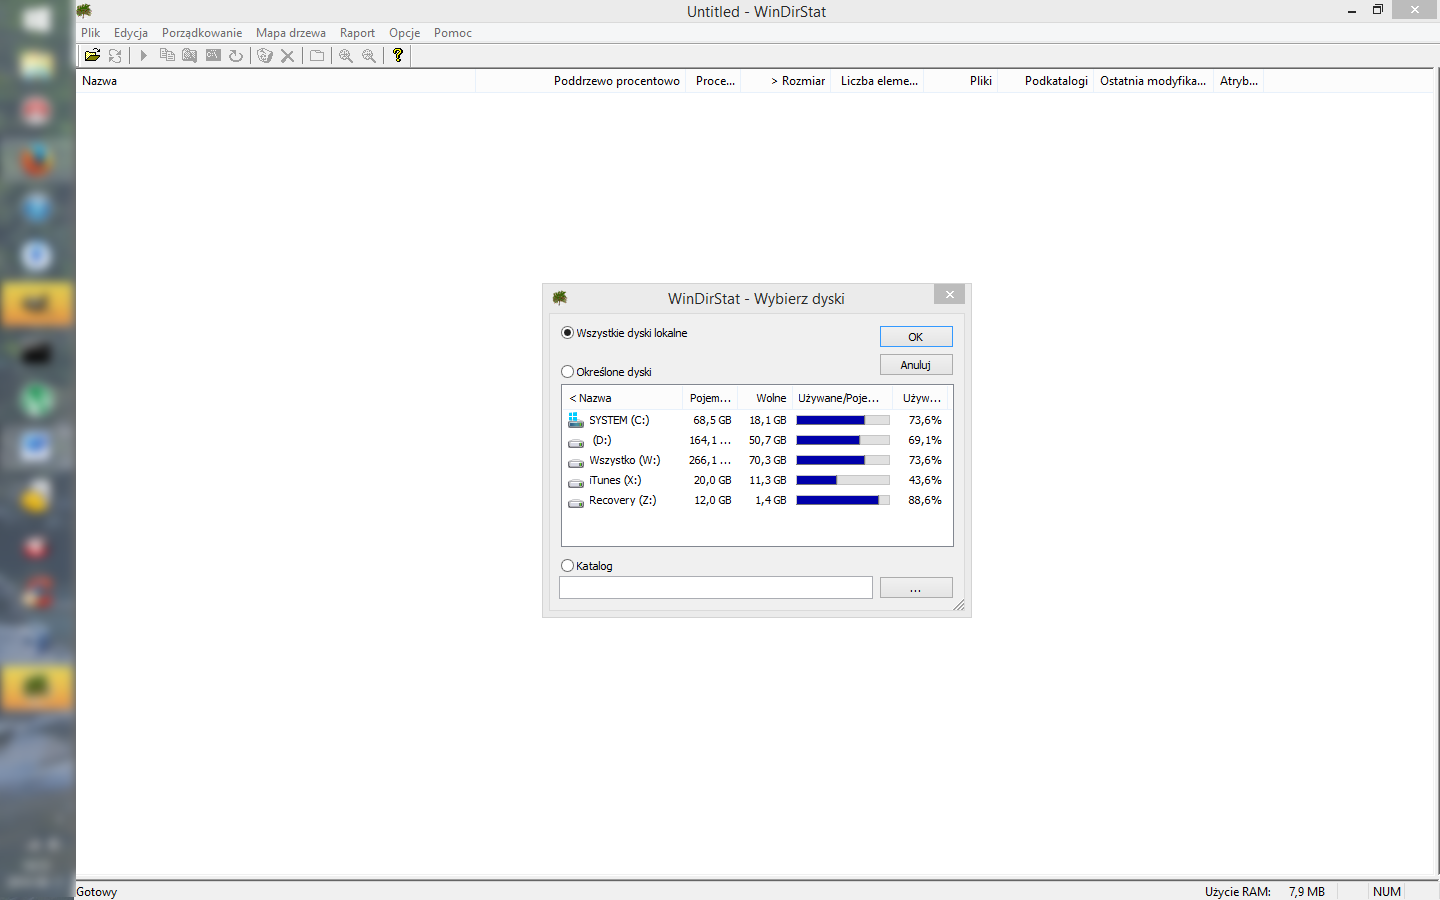Image resolution: width=1440 pixels, height=900 pixels.
Task: Click the usage bar for SYSTEM (C:)
Action: [x=843, y=420]
